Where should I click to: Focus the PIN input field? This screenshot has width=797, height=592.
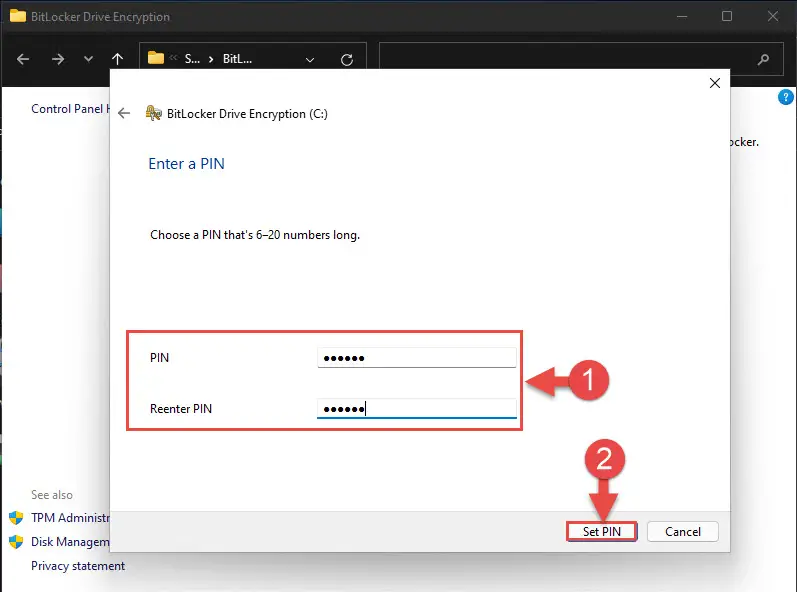(417, 358)
